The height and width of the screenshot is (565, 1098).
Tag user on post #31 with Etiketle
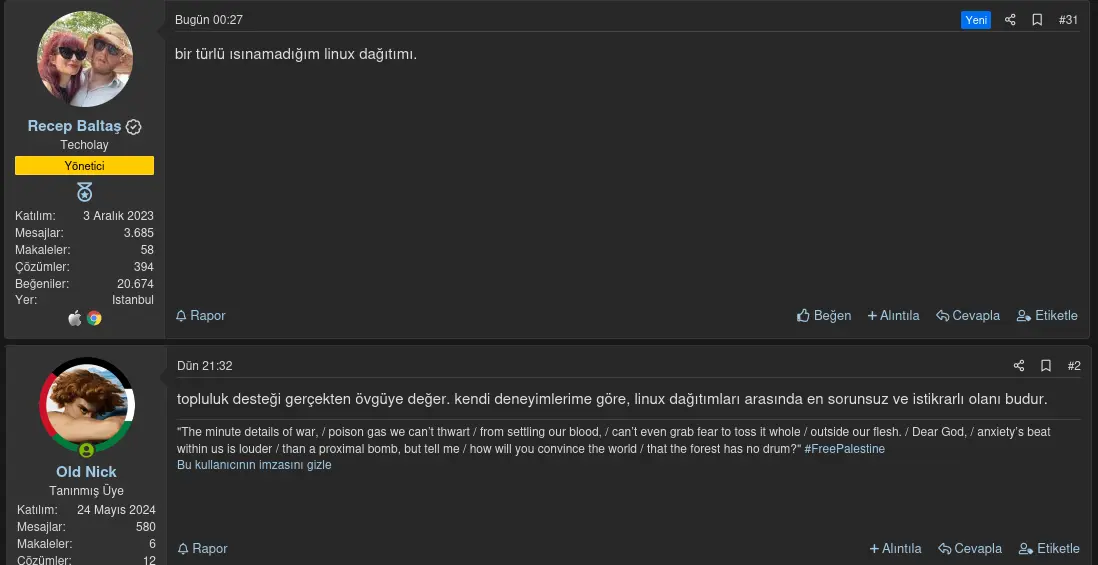(1047, 316)
